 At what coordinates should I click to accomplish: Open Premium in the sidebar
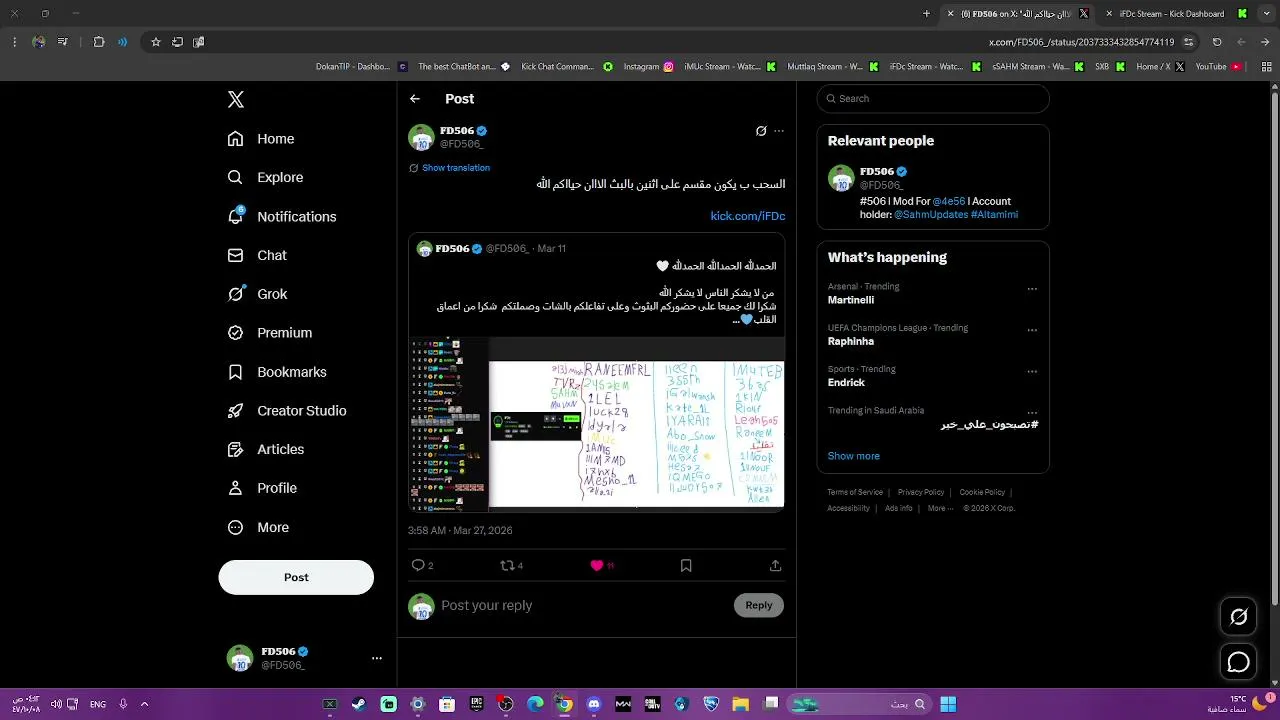[x=270, y=333]
